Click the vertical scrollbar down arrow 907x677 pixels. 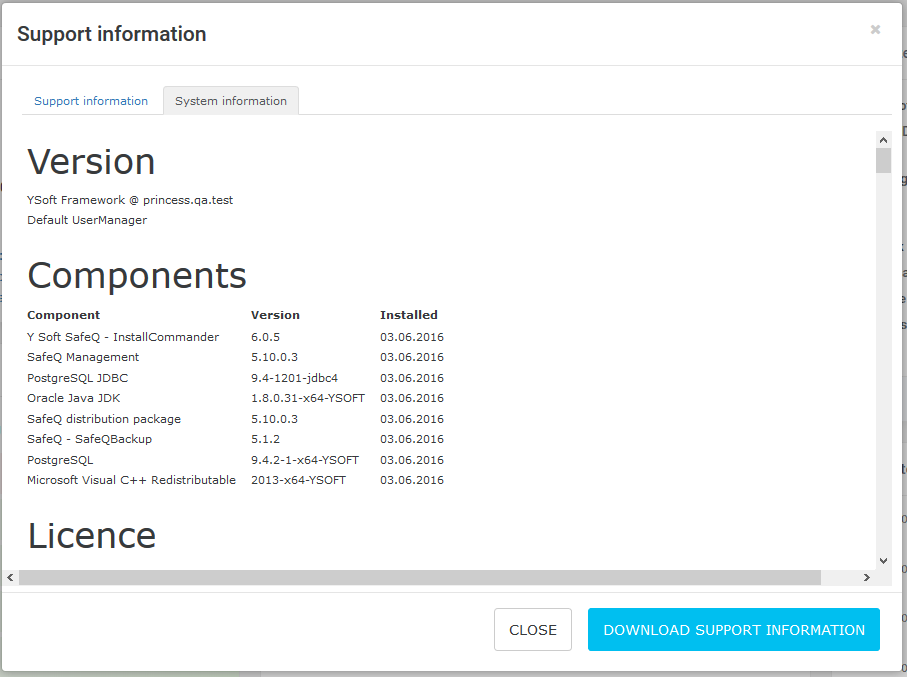tap(883, 561)
